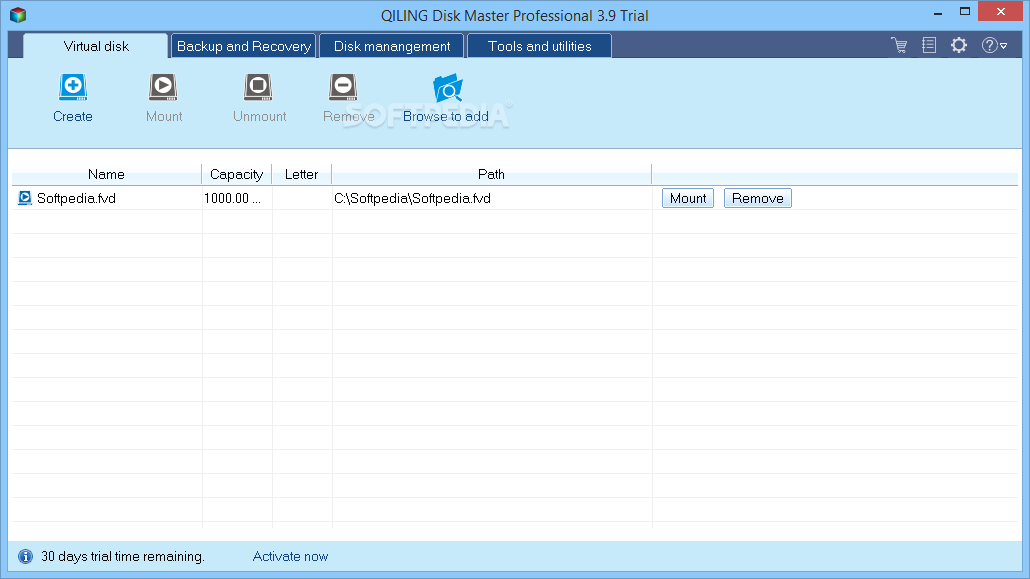Viewport: 1030px width, 579px height.
Task: Remove Softpedia.fvd using row Remove button
Action: click(757, 198)
